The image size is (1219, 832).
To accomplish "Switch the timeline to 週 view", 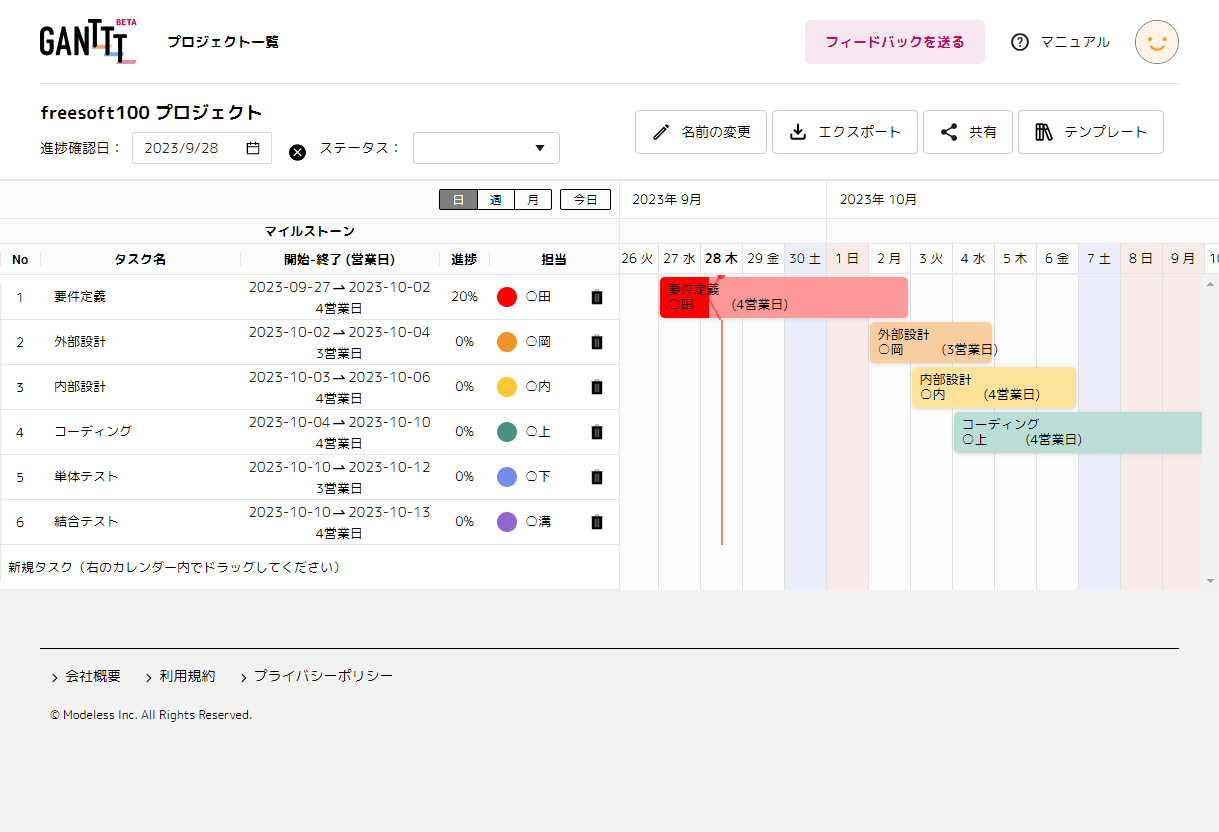I will click(495, 199).
